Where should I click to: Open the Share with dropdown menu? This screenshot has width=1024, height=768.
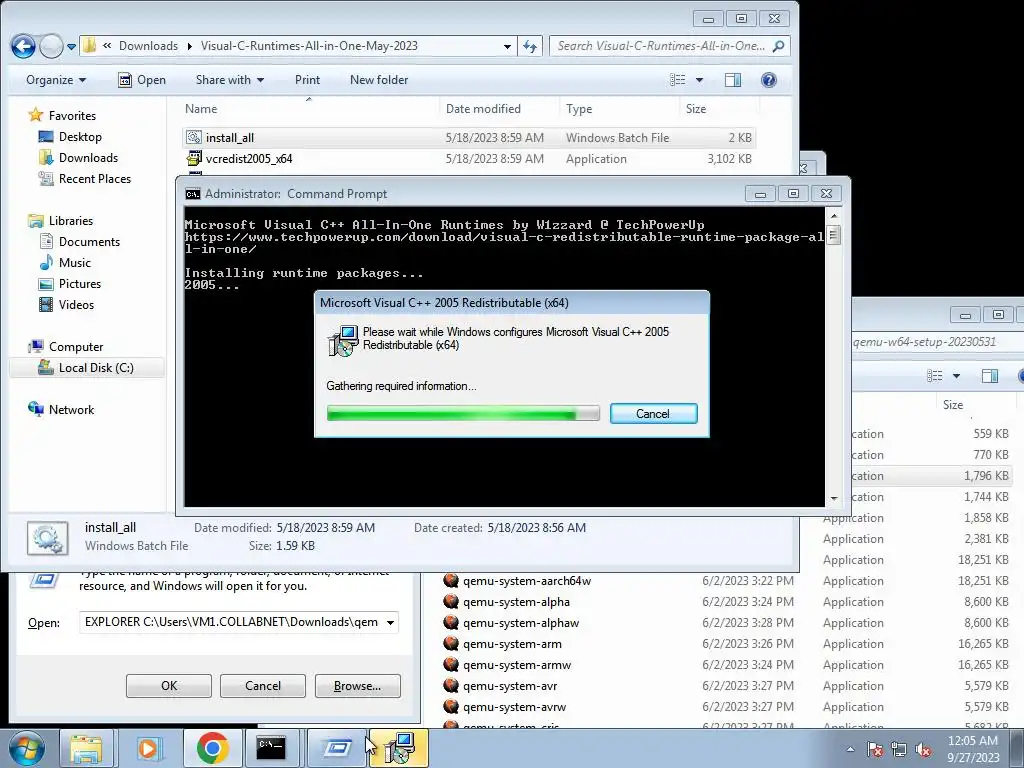tap(230, 80)
